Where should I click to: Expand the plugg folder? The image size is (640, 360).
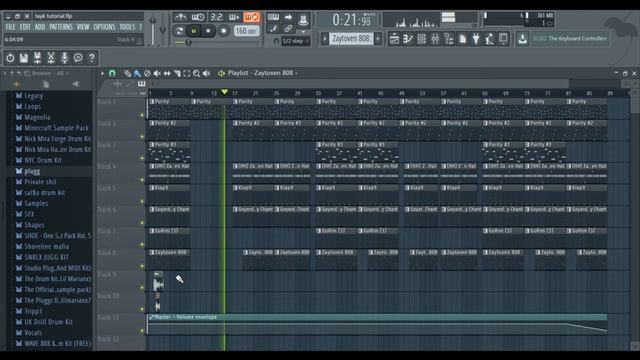(x=28, y=171)
